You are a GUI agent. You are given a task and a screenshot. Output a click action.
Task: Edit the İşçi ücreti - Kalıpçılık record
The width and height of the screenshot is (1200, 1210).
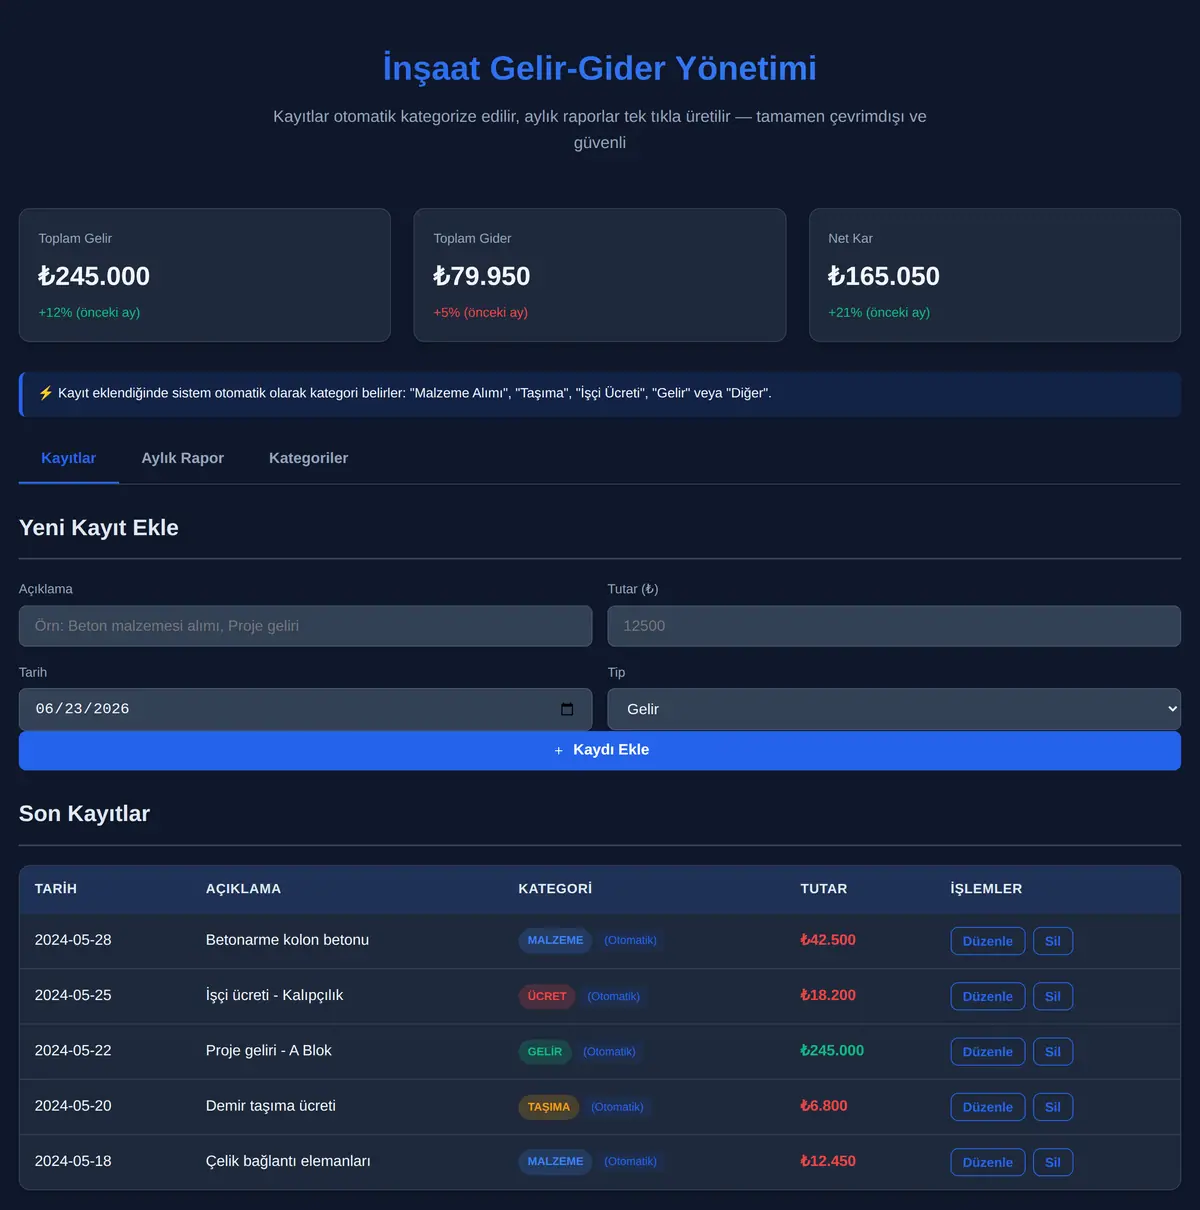click(x=988, y=996)
